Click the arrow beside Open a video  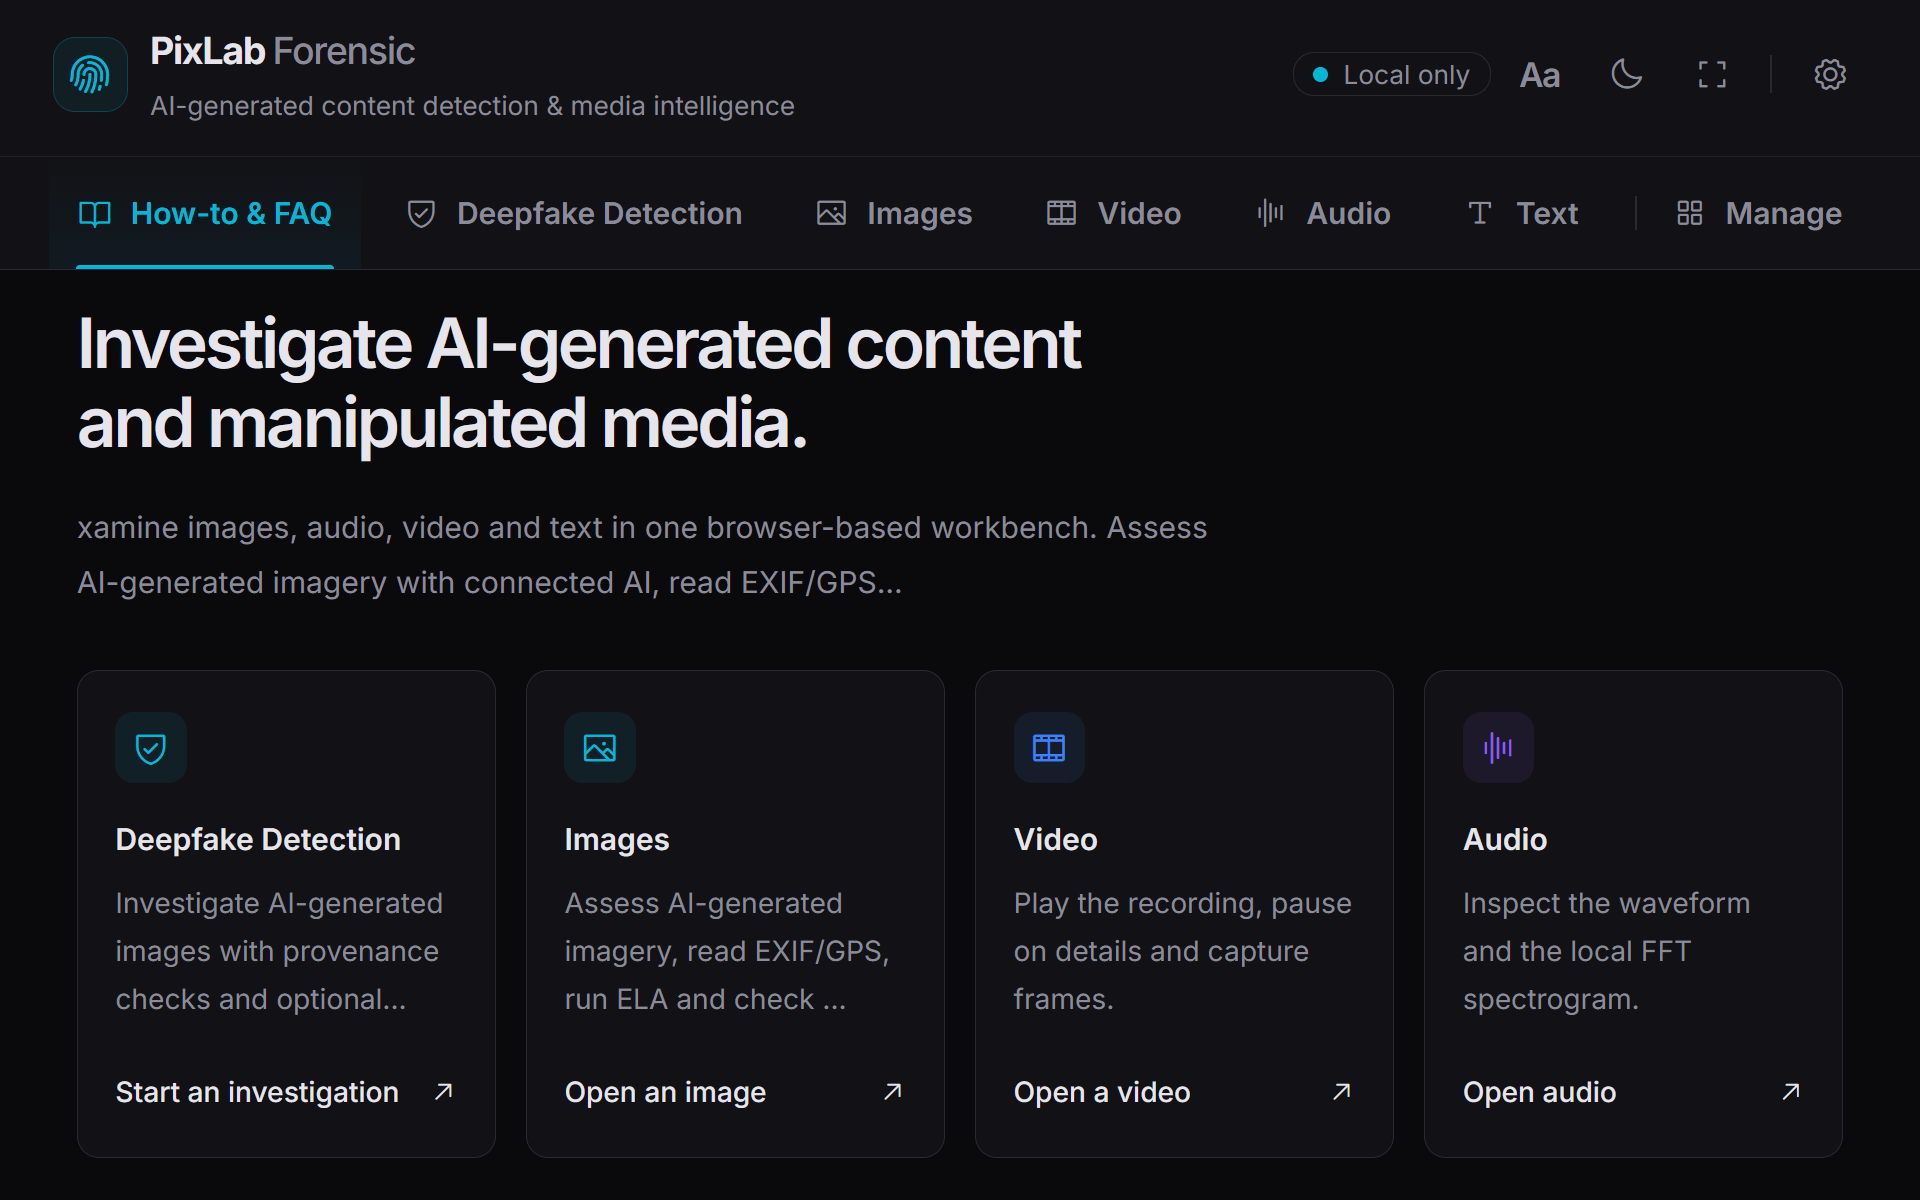(1342, 1092)
